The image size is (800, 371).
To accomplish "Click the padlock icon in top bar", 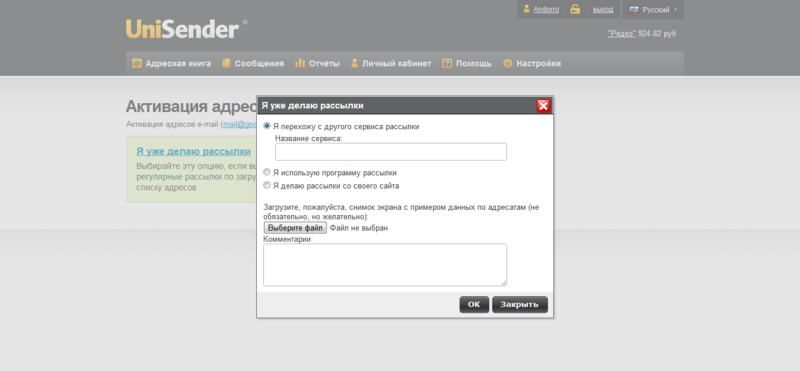I will 575,9.
